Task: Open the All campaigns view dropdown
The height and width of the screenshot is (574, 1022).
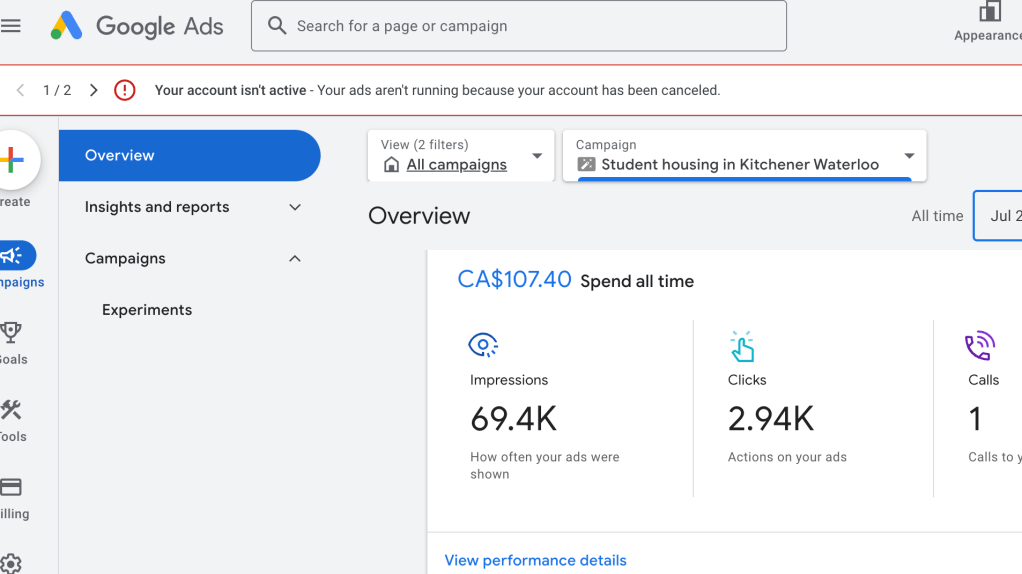Action: pos(461,156)
